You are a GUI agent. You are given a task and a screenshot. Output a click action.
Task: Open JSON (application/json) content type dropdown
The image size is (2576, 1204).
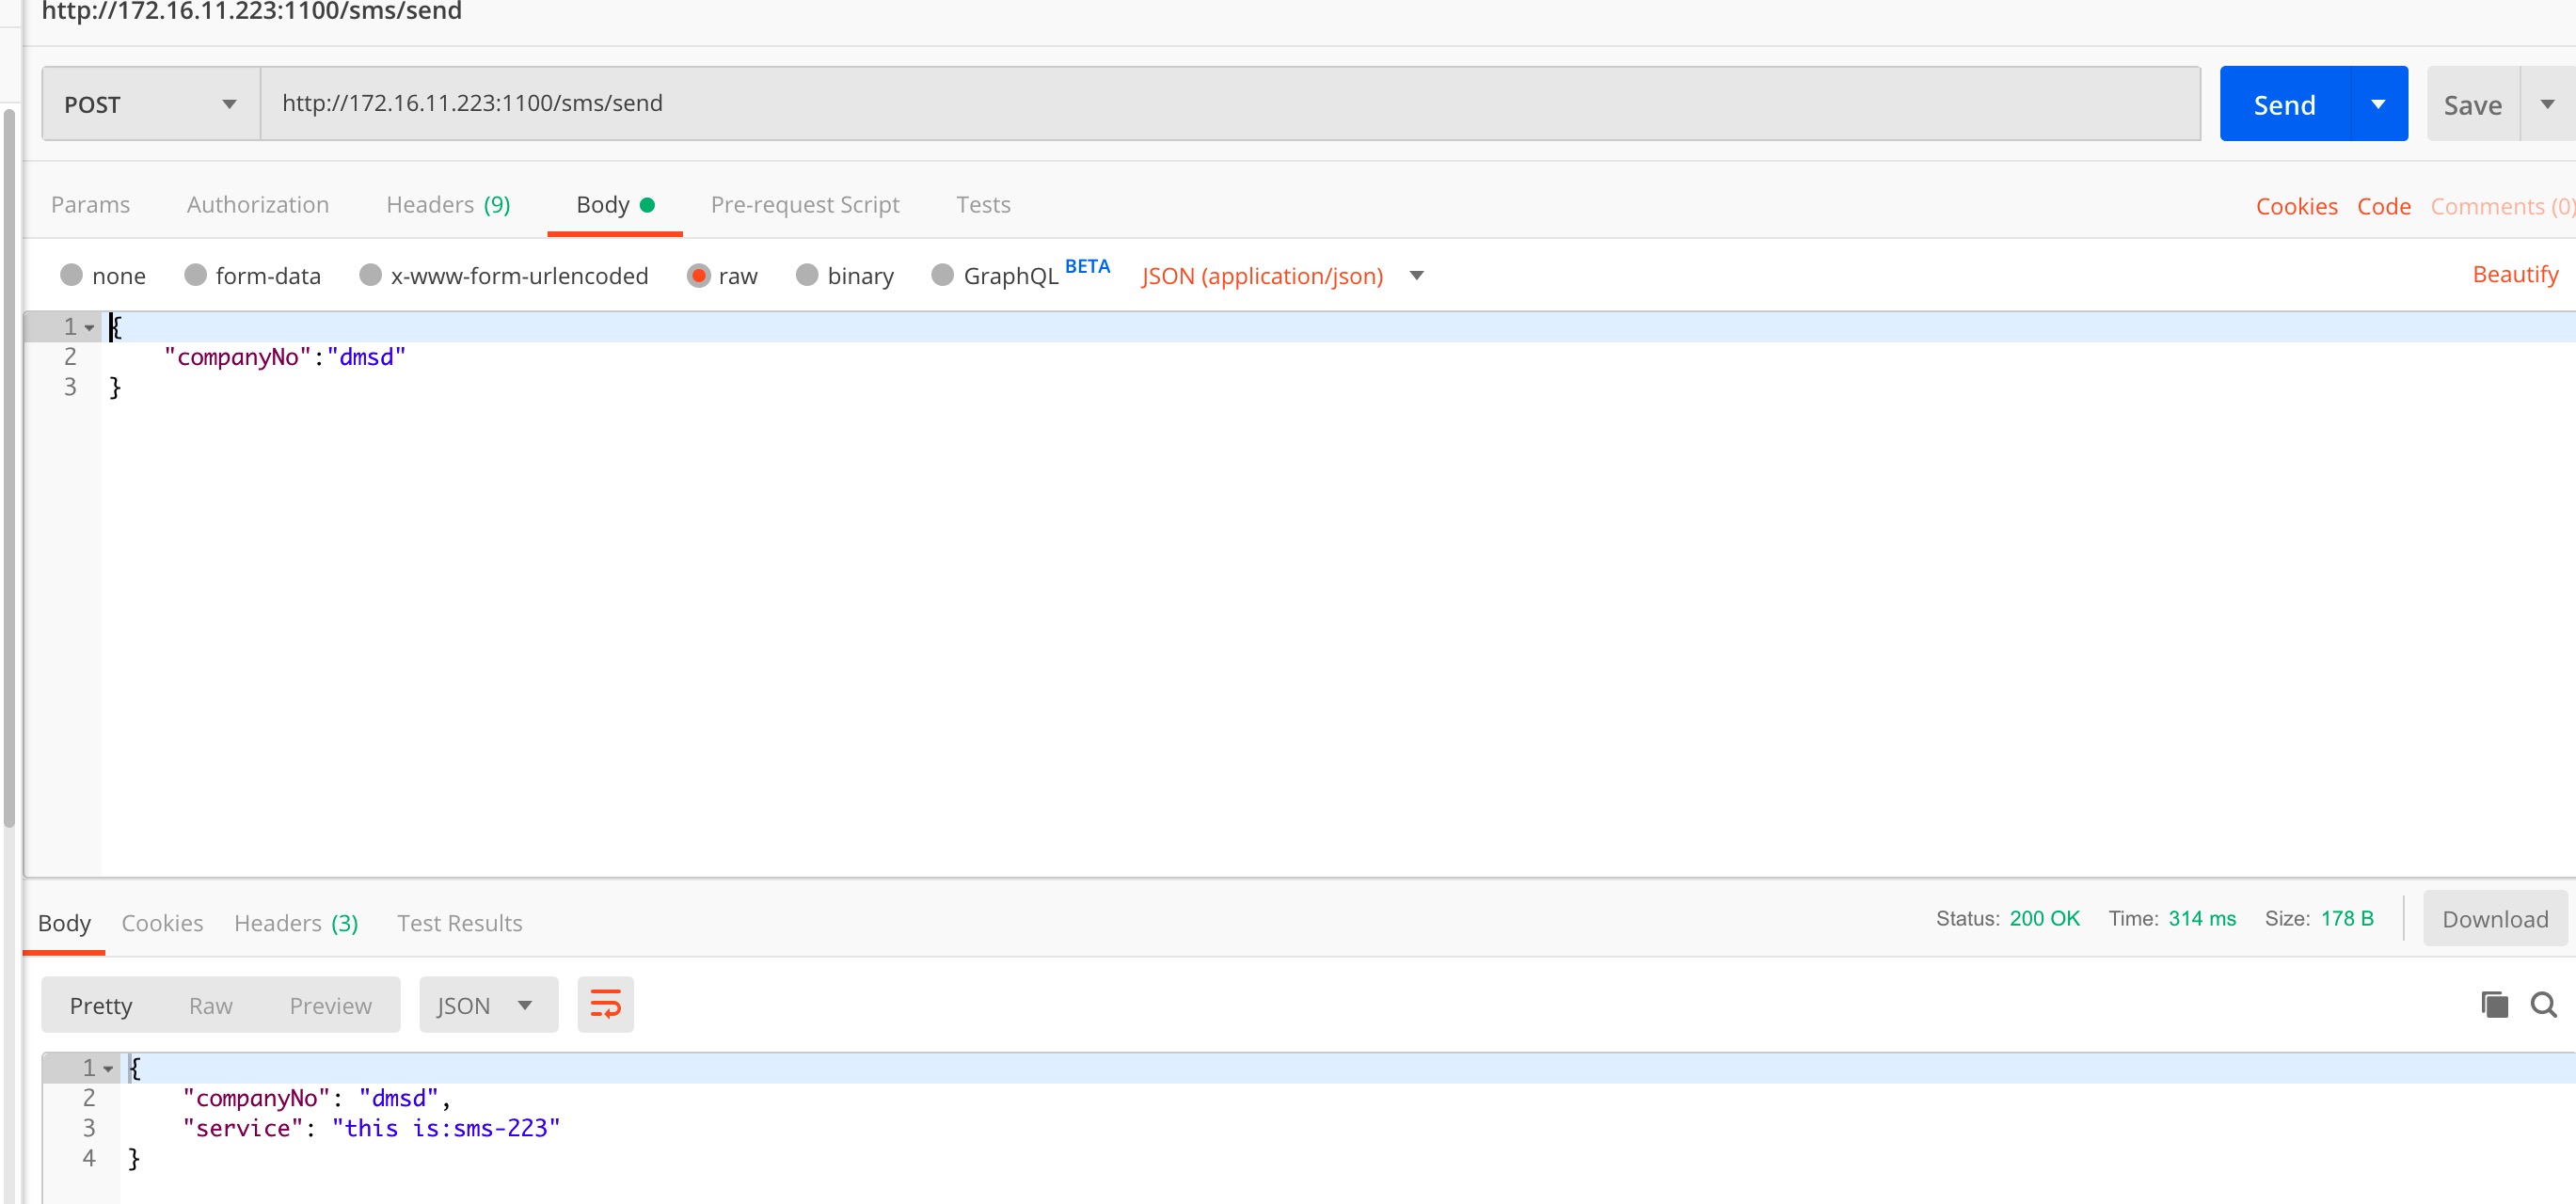[x=1282, y=276]
